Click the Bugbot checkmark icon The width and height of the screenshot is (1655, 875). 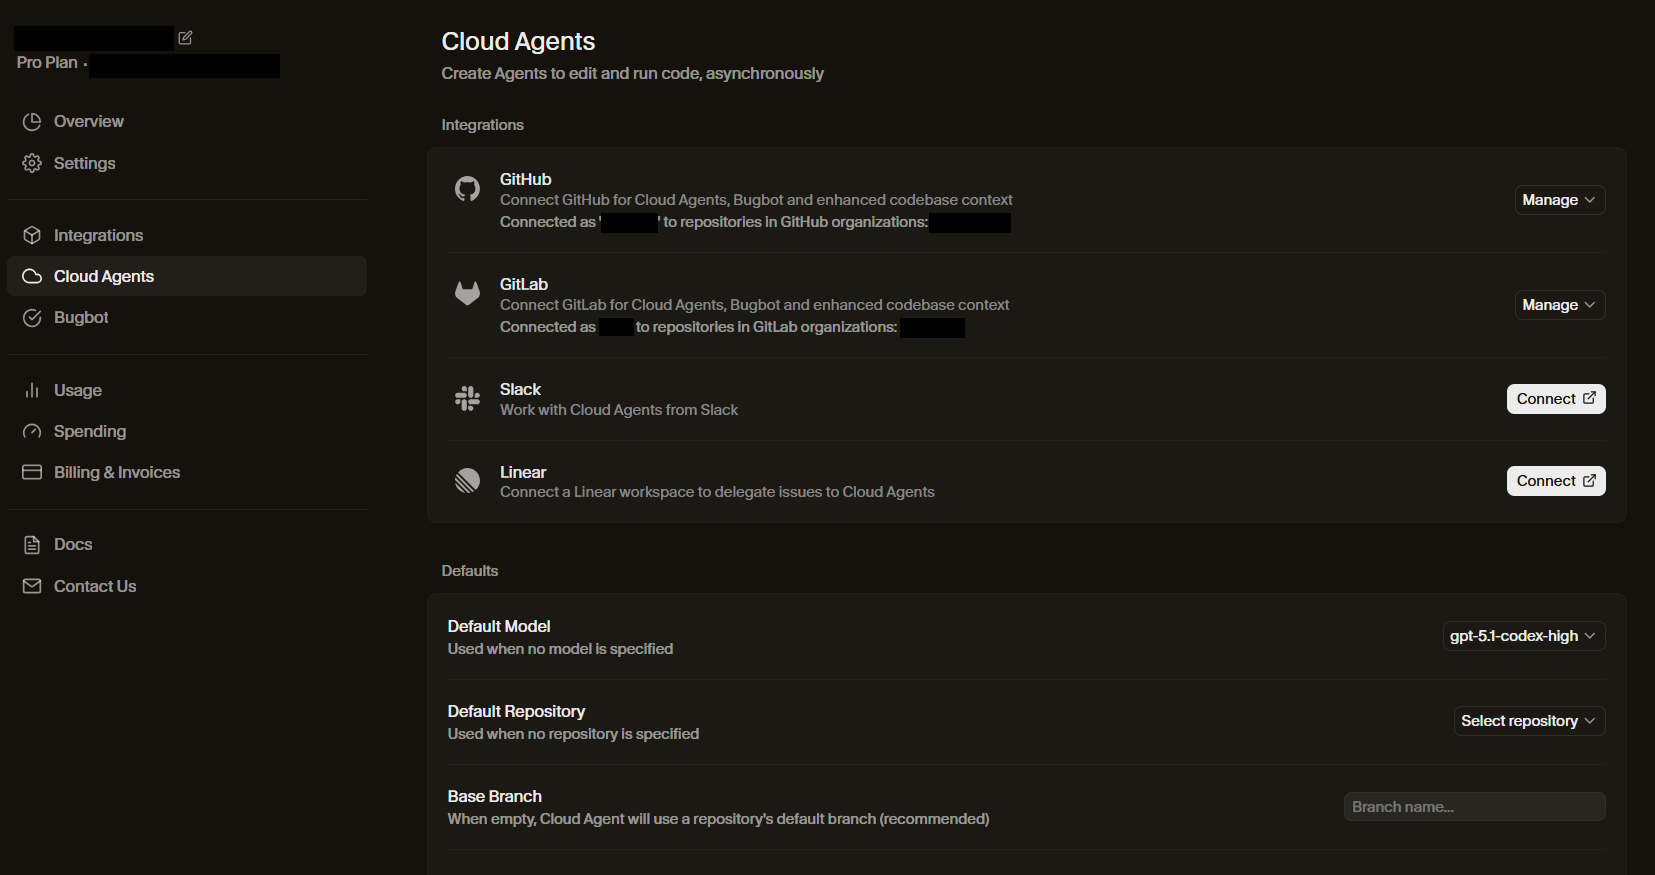coord(32,318)
